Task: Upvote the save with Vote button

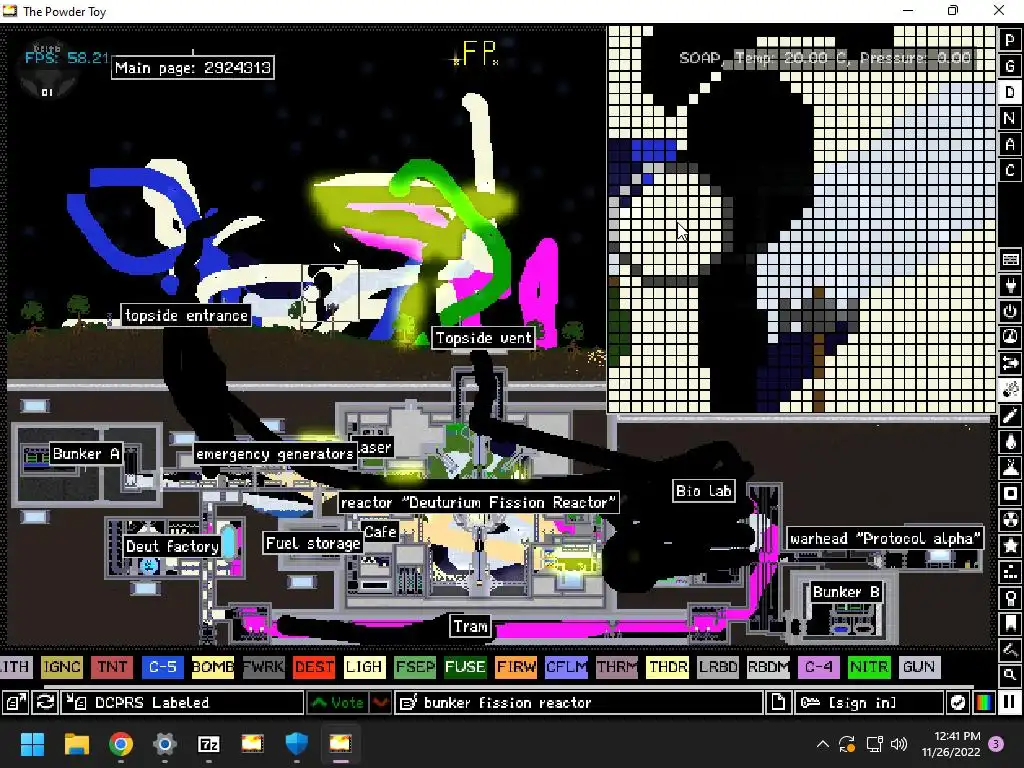Action: pos(338,703)
